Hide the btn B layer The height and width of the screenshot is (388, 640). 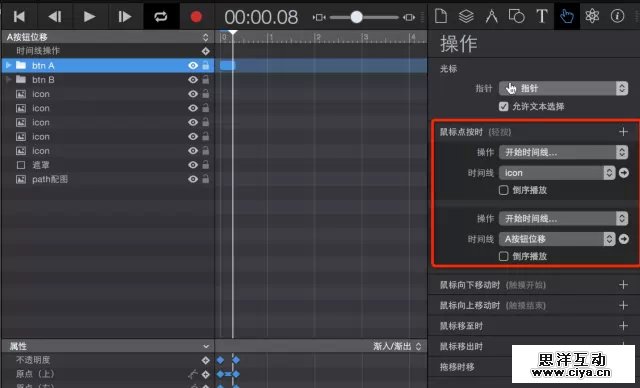193,80
